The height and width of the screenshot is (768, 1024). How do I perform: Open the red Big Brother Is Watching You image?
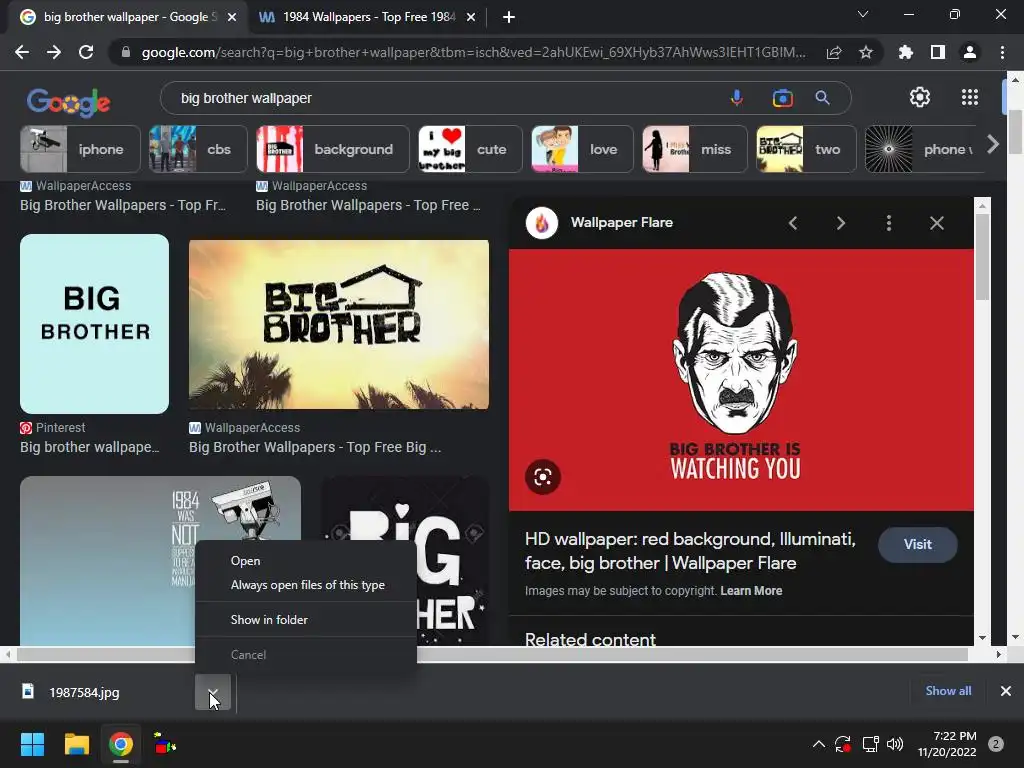tap(741, 380)
